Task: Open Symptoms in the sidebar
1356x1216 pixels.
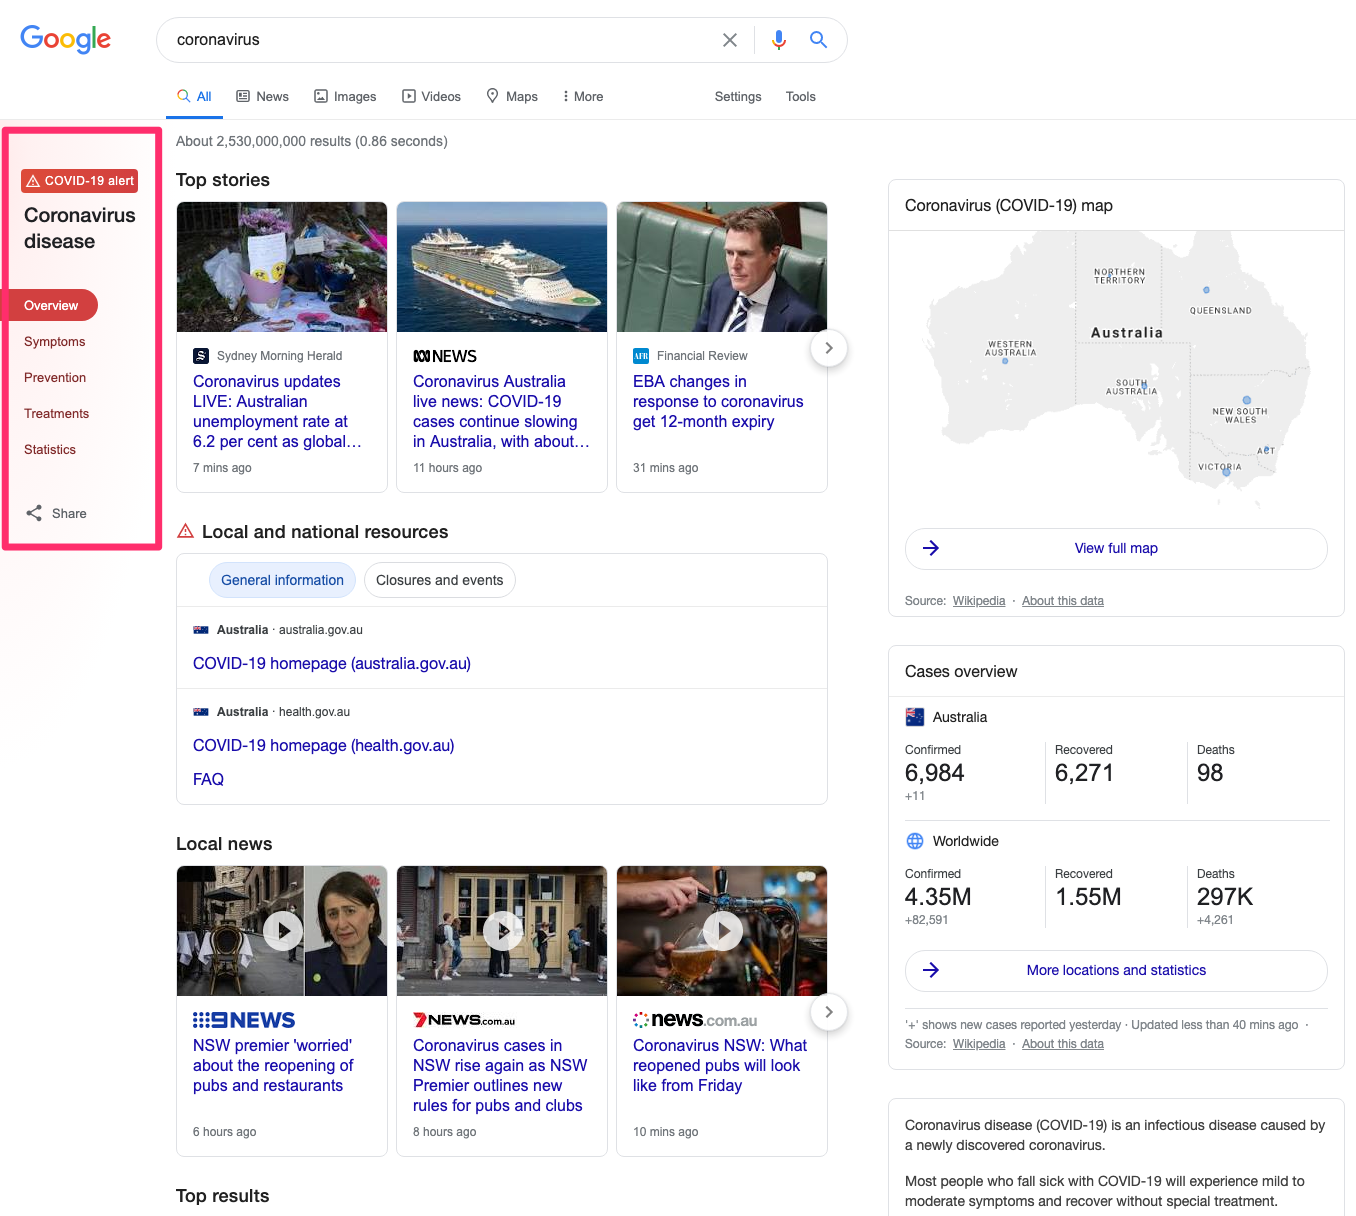Action: (55, 342)
